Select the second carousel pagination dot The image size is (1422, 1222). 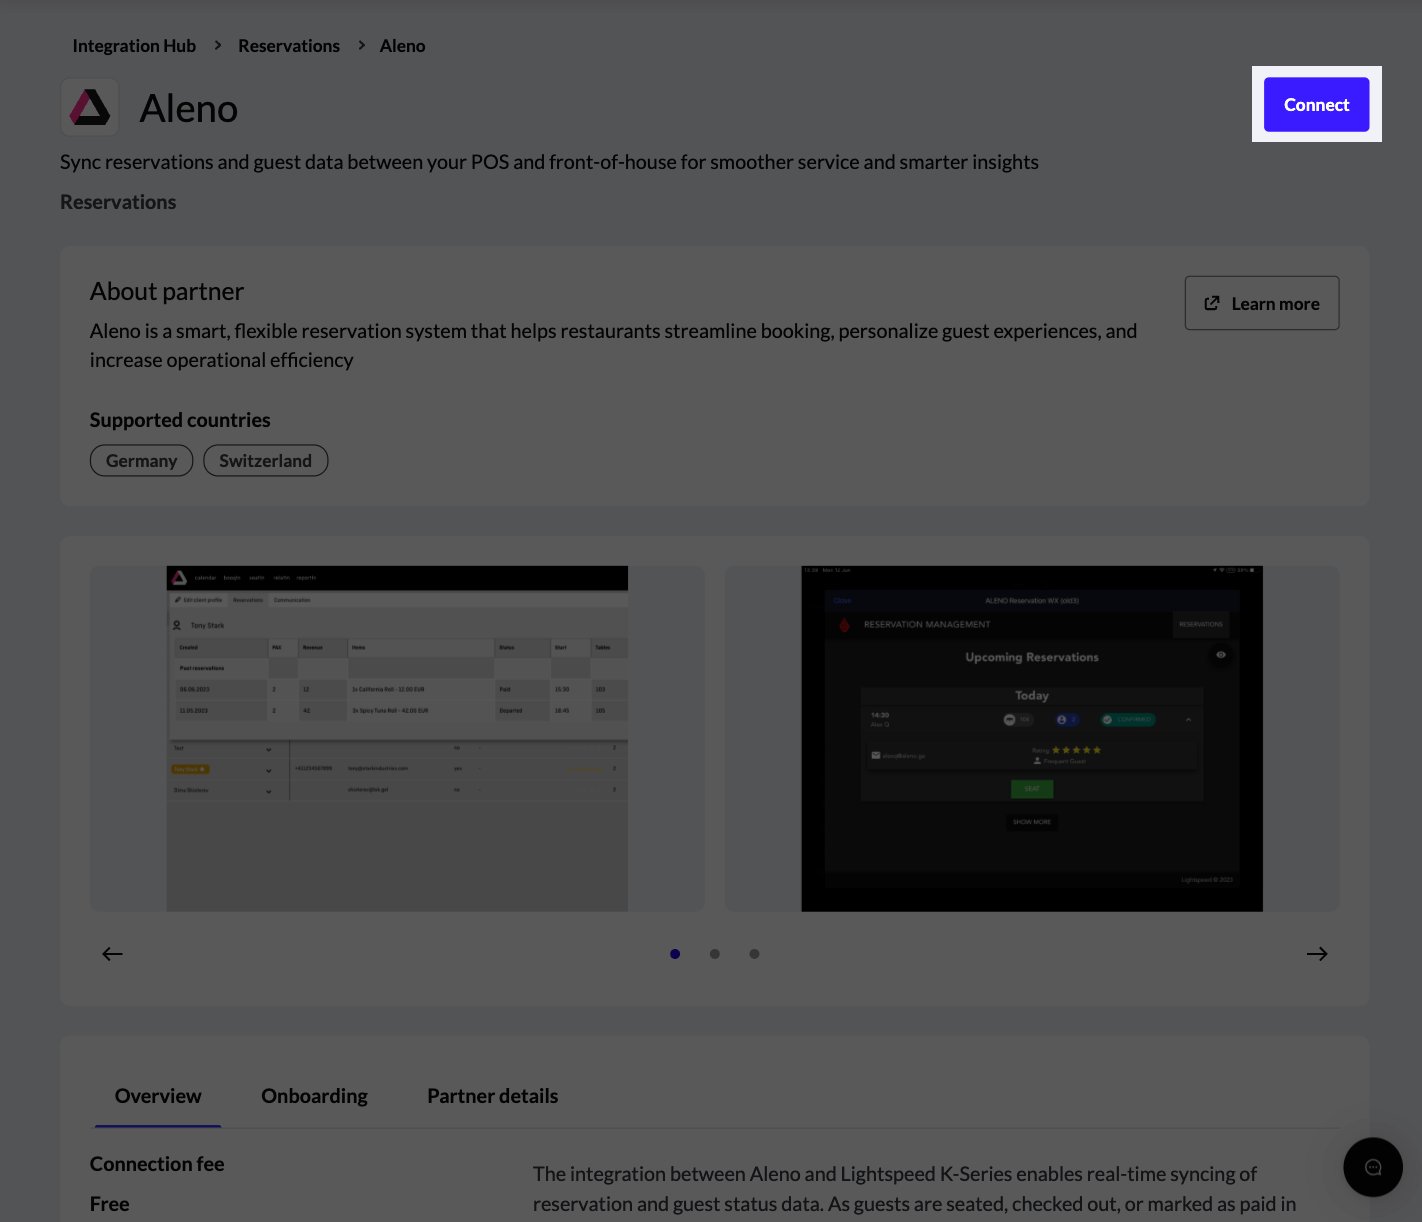click(x=715, y=954)
